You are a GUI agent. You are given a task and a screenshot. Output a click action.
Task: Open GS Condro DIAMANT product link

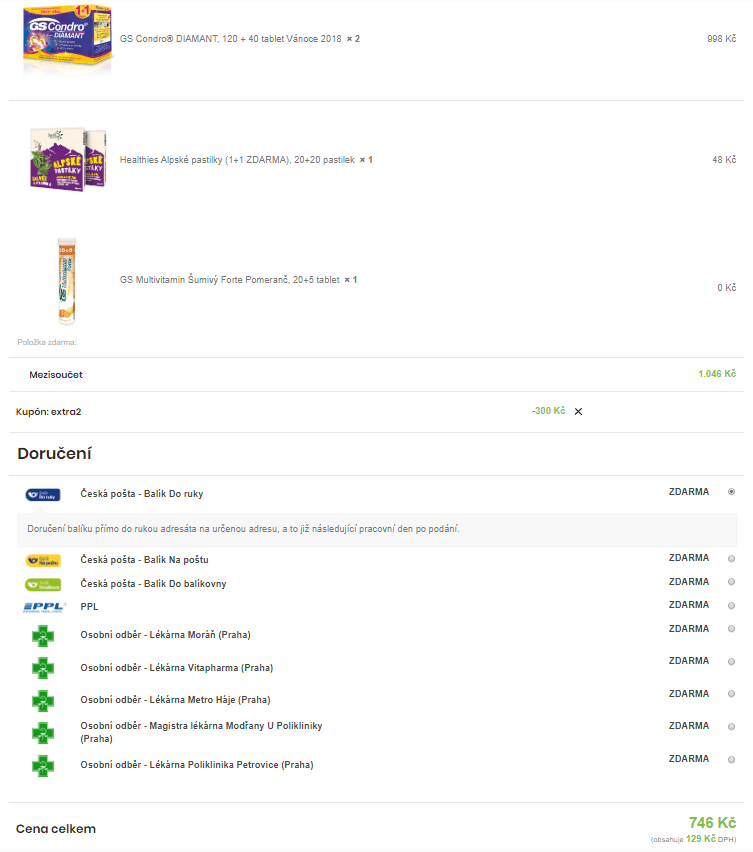[230, 39]
